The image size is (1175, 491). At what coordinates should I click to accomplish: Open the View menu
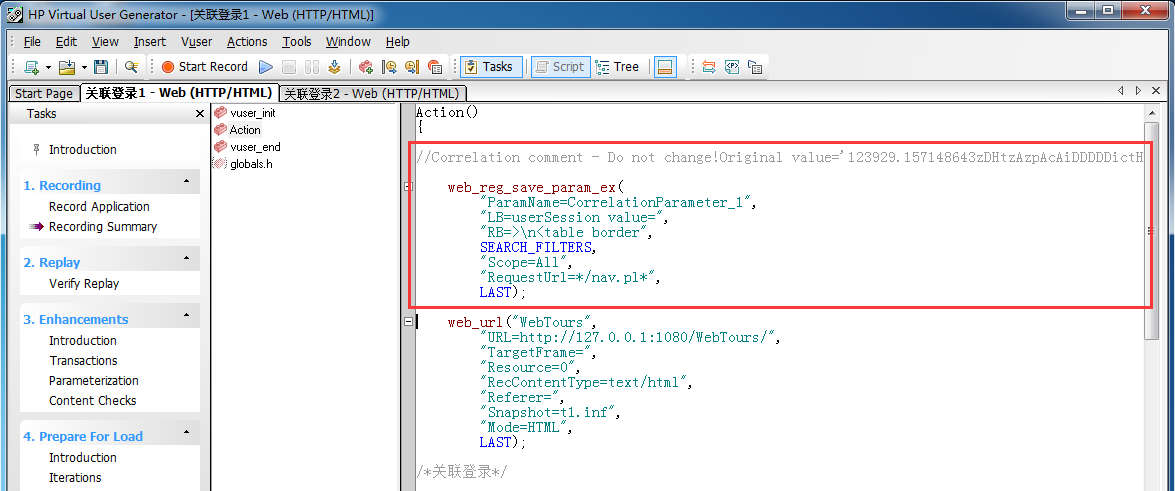pos(106,42)
